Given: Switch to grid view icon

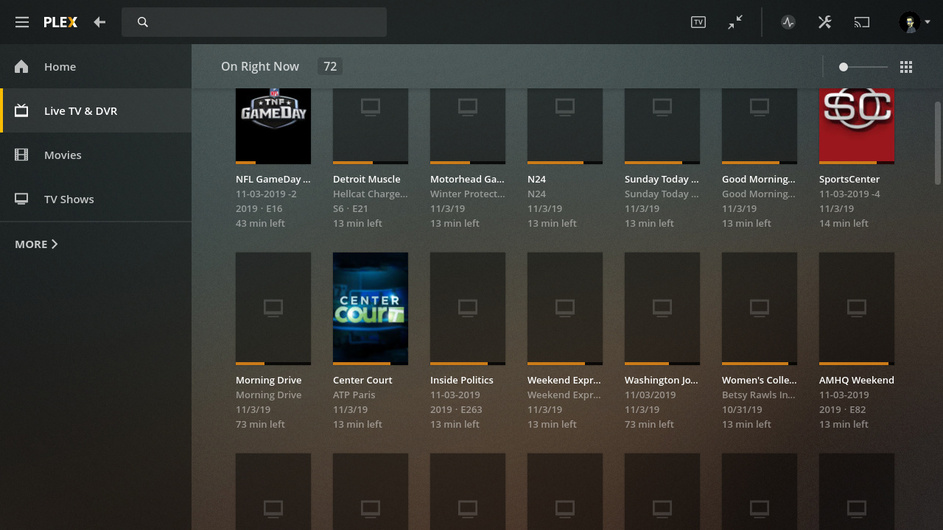Looking at the screenshot, I should tap(906, 67).
